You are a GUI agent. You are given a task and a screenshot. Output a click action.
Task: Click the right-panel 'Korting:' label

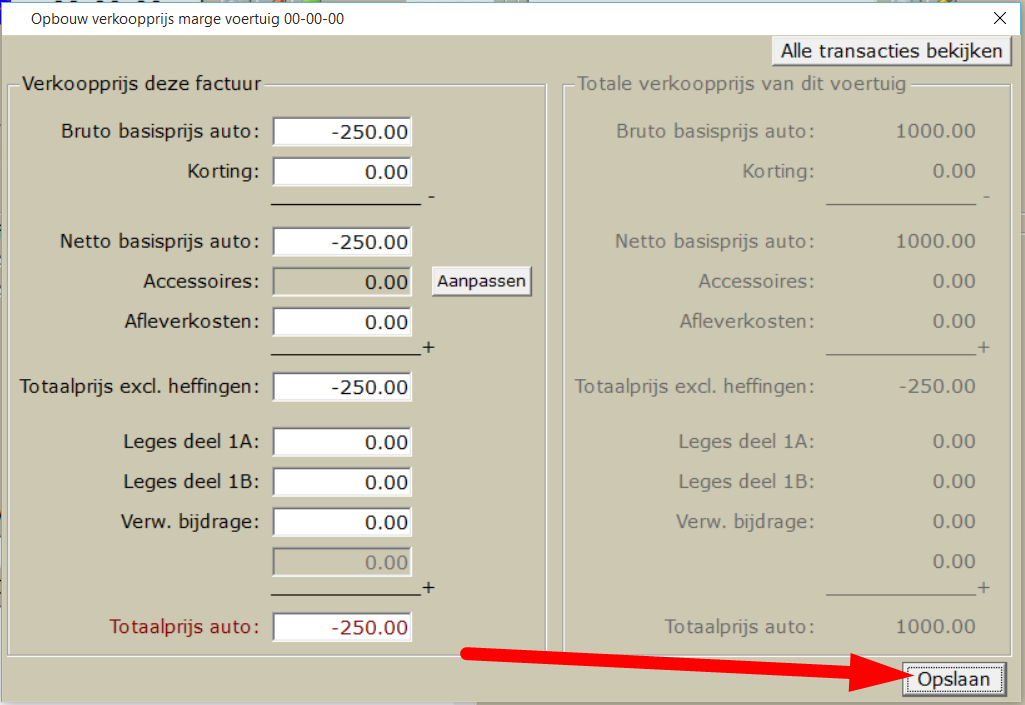(x=779, y=171)
